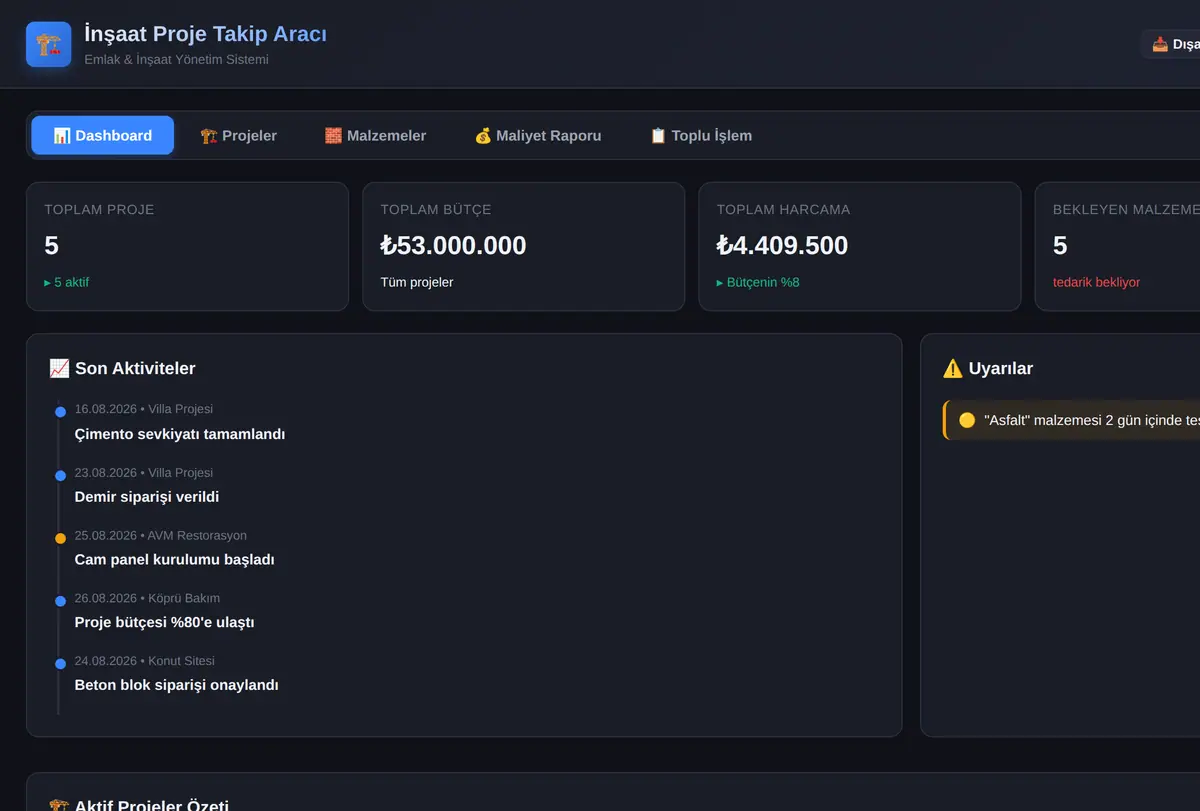Click the Bütçenin %8 text
The height and width of the screenshot is (811, 1200).
tap(758, 282)
